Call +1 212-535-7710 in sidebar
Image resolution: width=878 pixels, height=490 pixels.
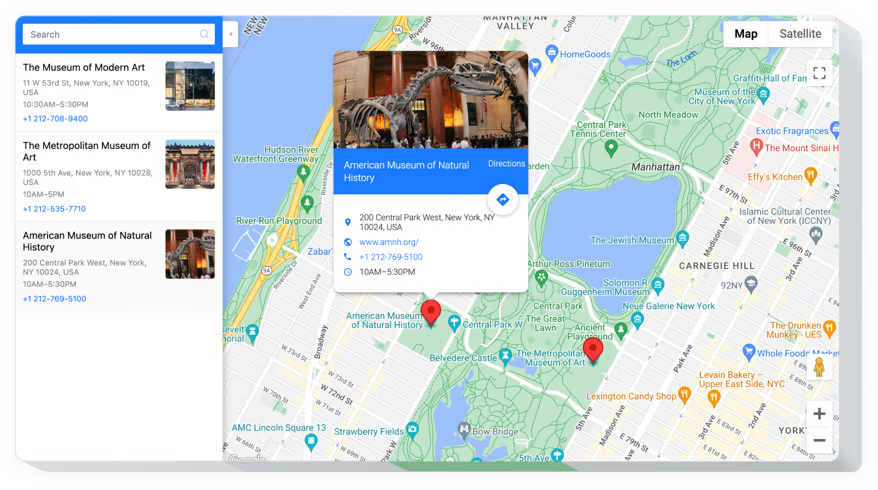point(54,209)
